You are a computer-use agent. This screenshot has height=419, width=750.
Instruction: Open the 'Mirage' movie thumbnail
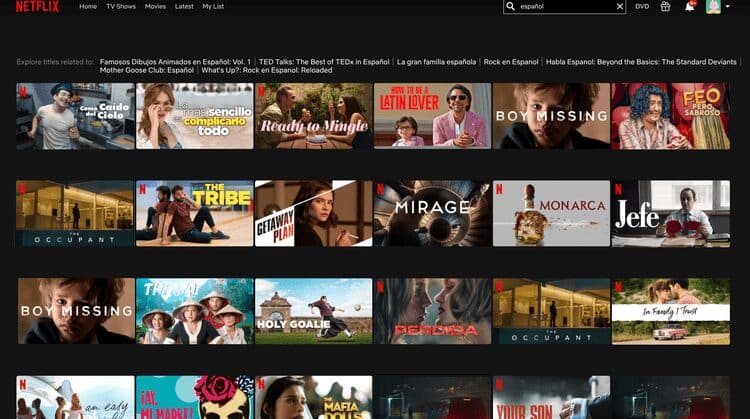point(432,213)
